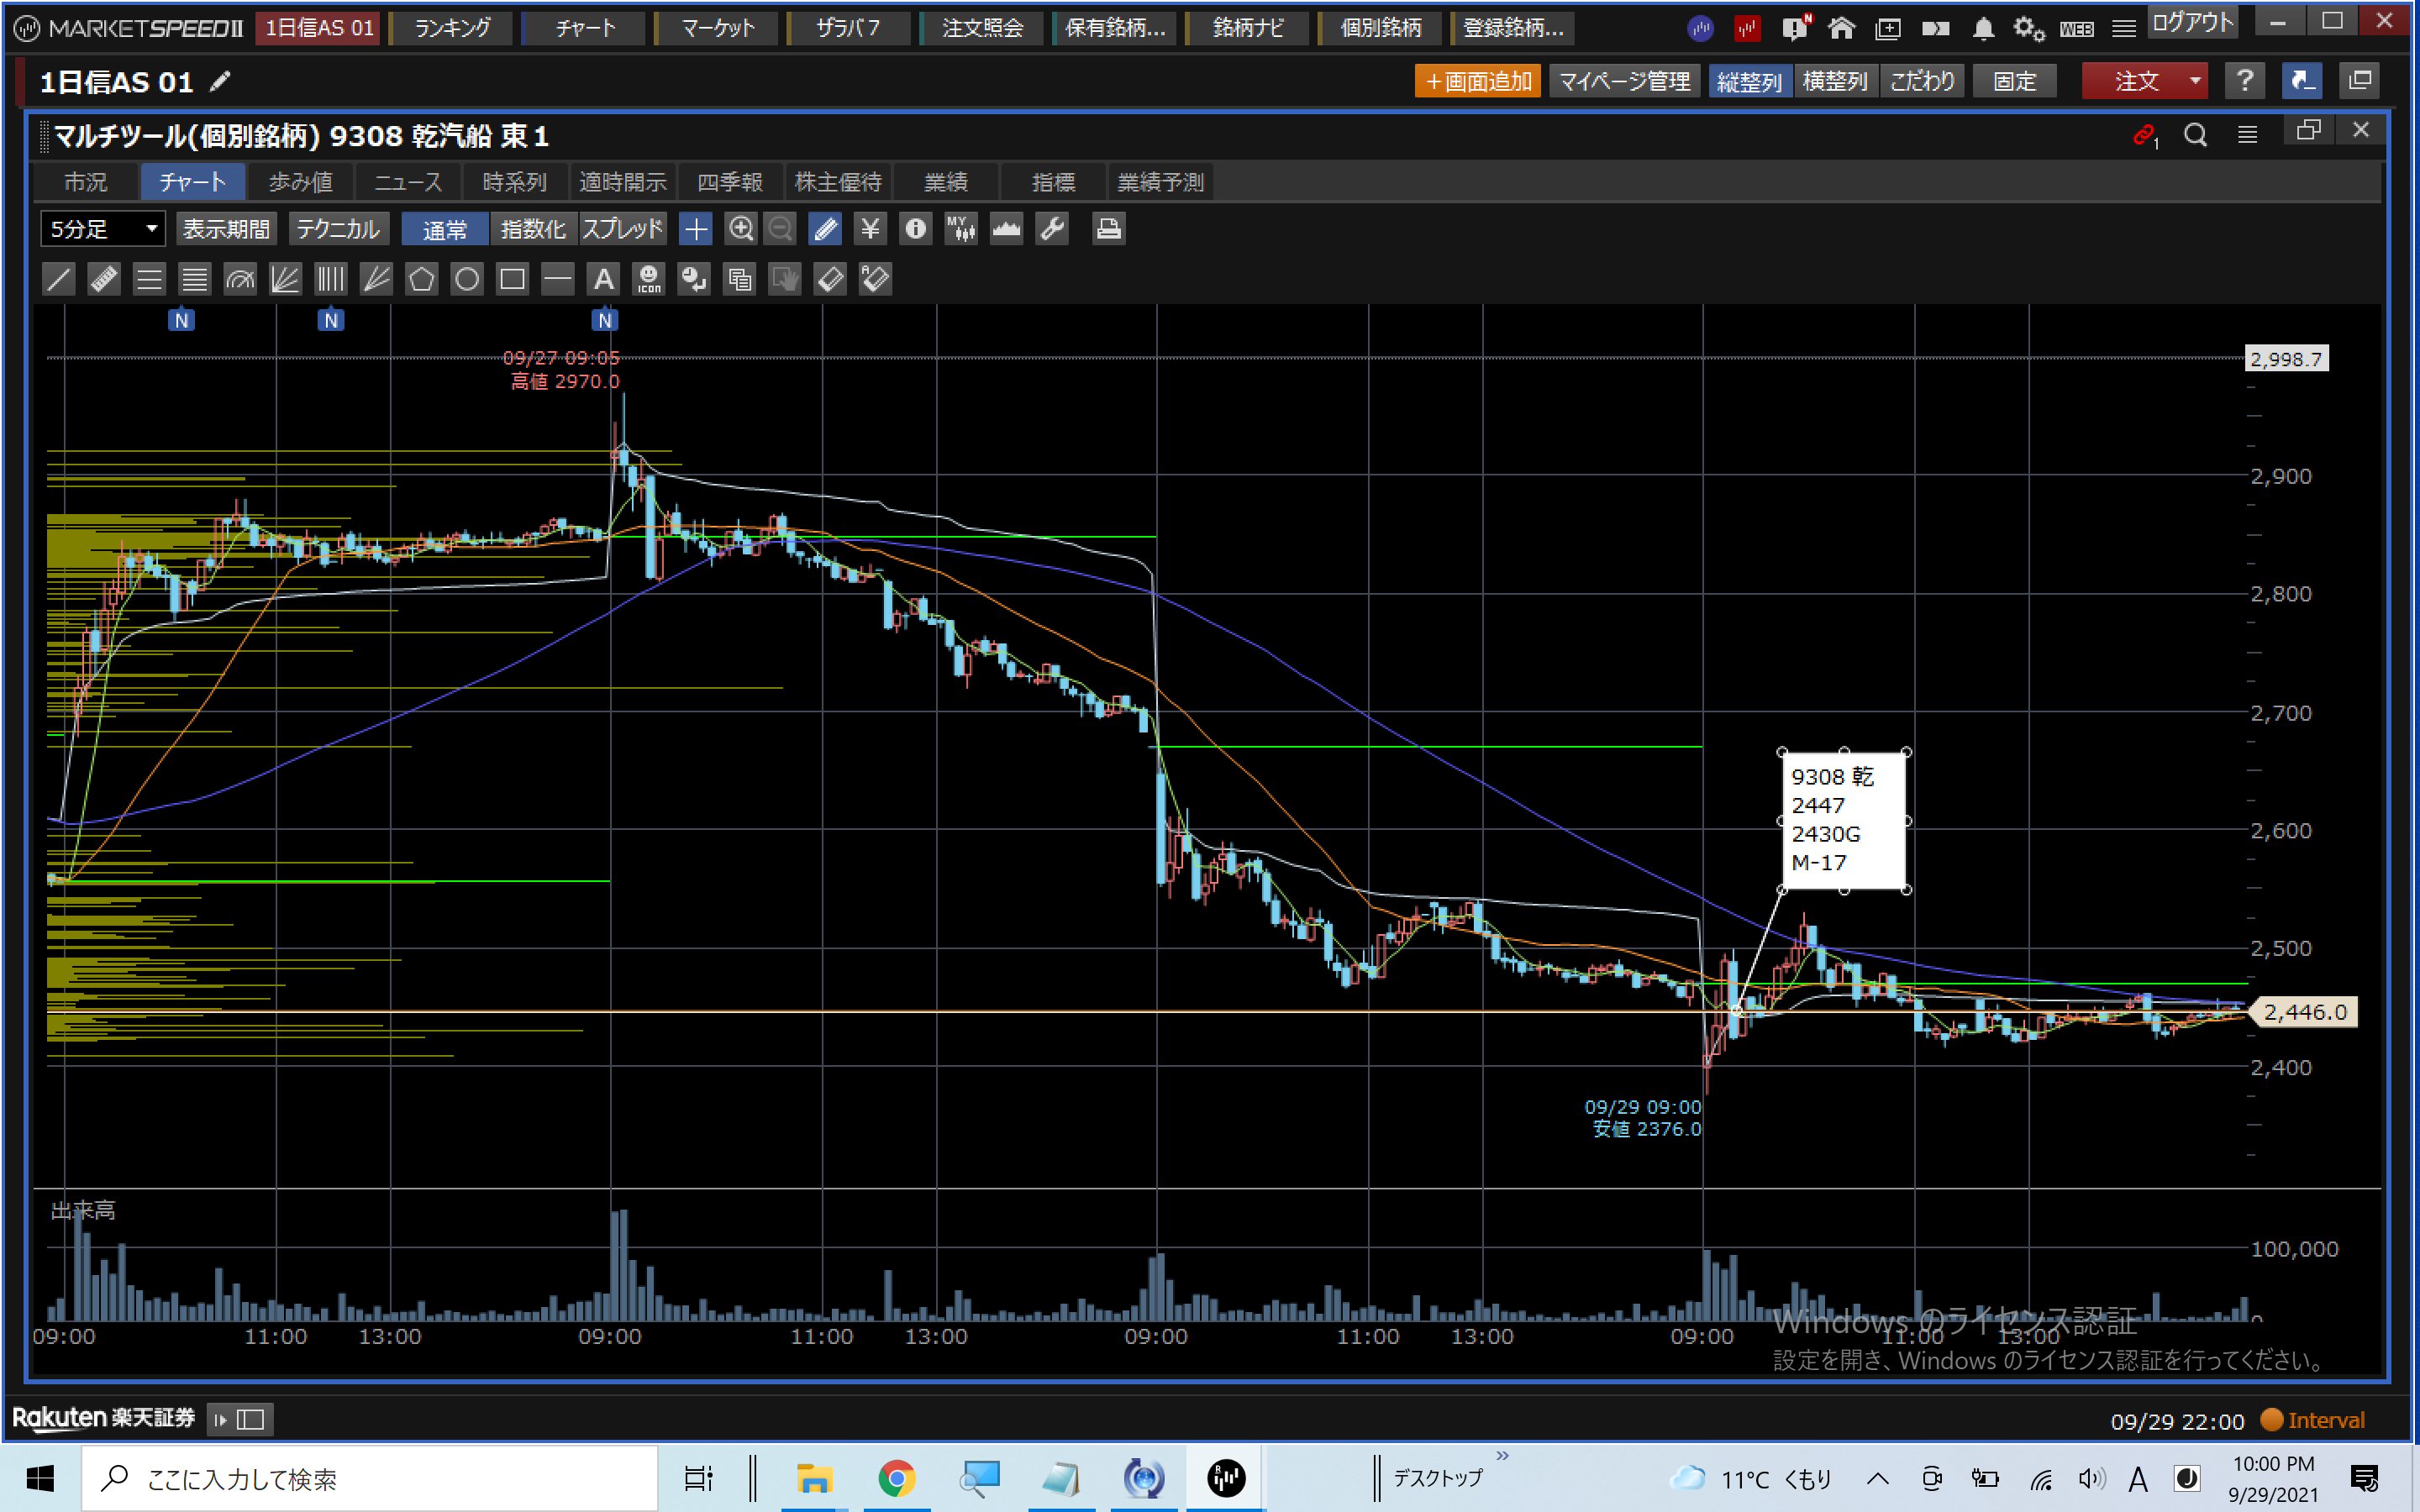Select the Fibonacci arc drawing tool
This screenshot has height=1512, width=2420.
click(x=240, y=279)
